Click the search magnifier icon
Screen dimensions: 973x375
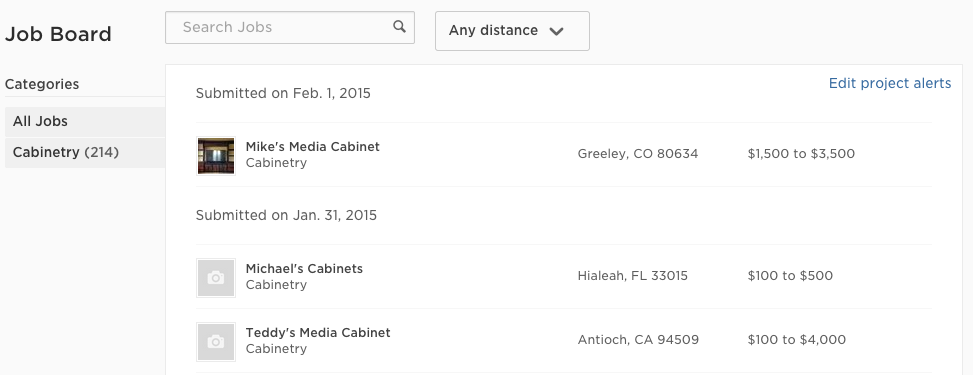click(x=400, y=27)
